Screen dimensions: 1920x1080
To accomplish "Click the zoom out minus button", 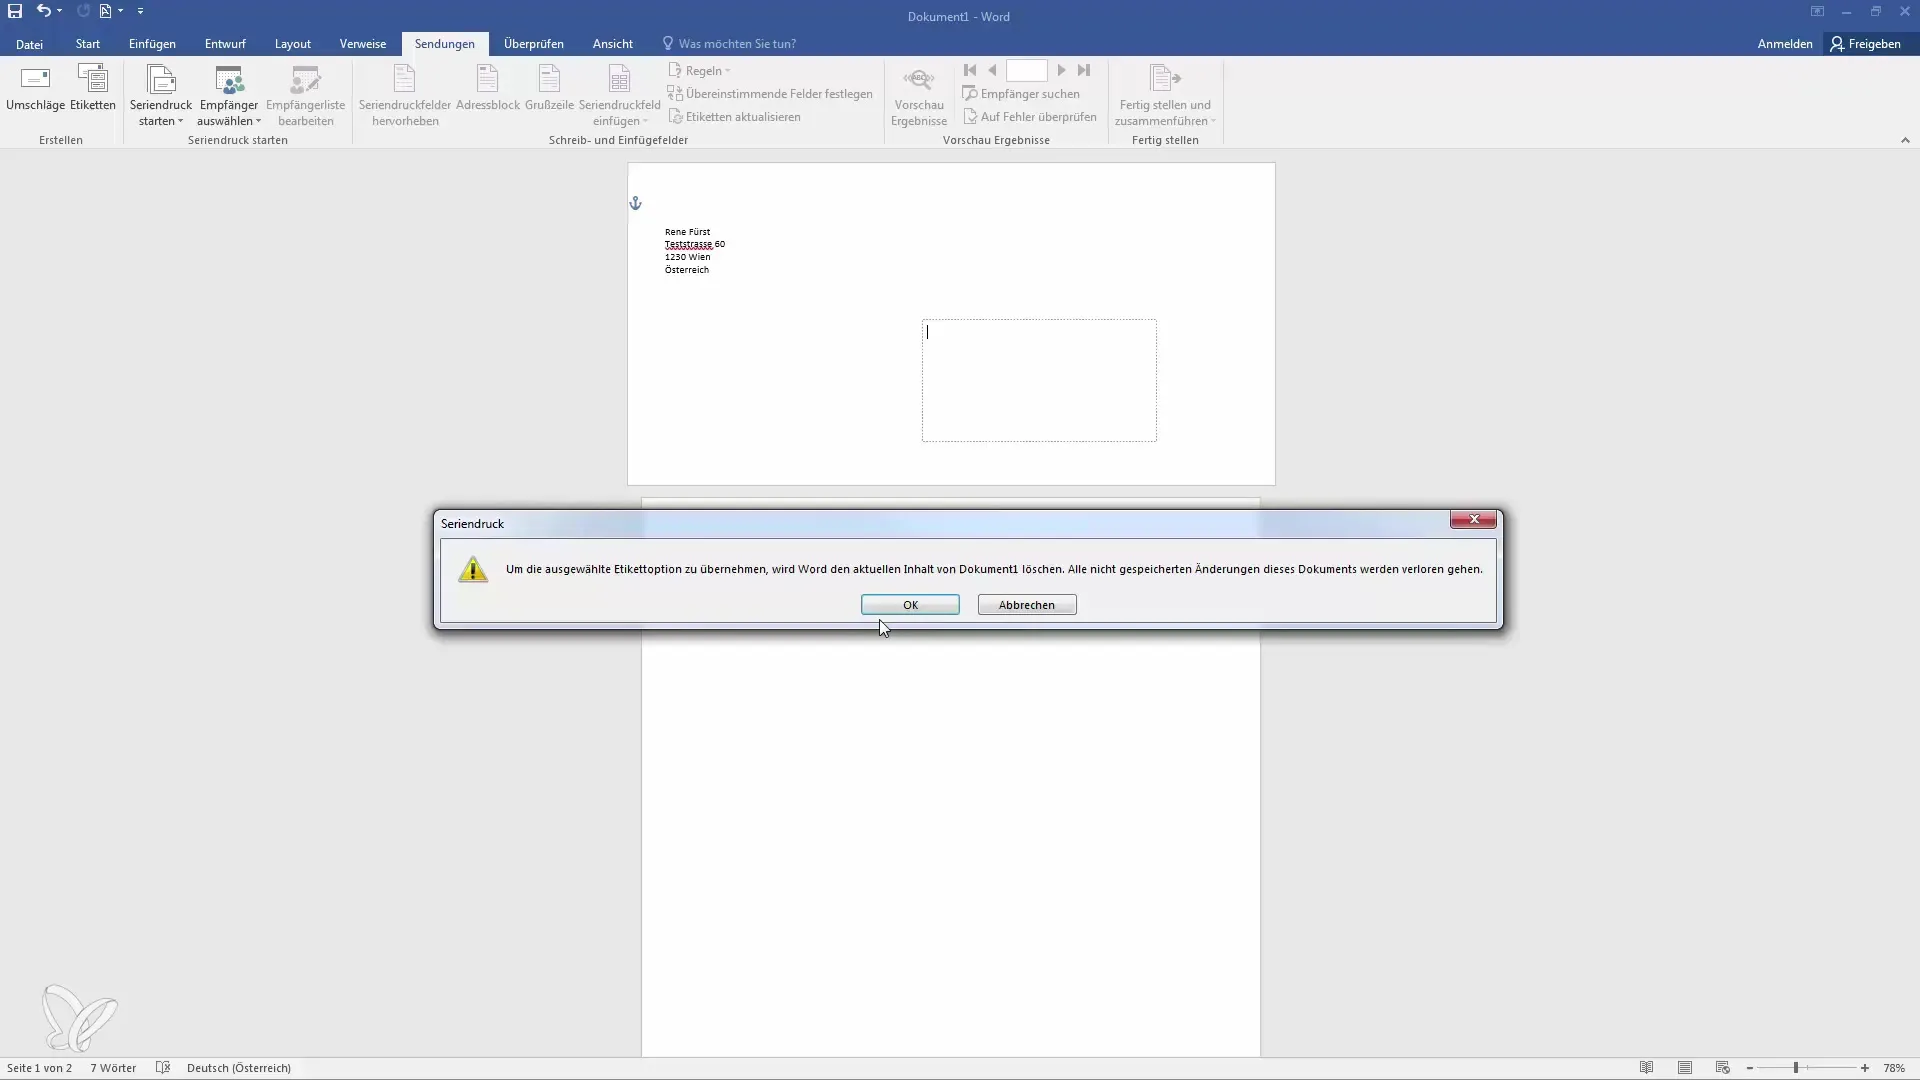I will [x=1750, y=1068].
